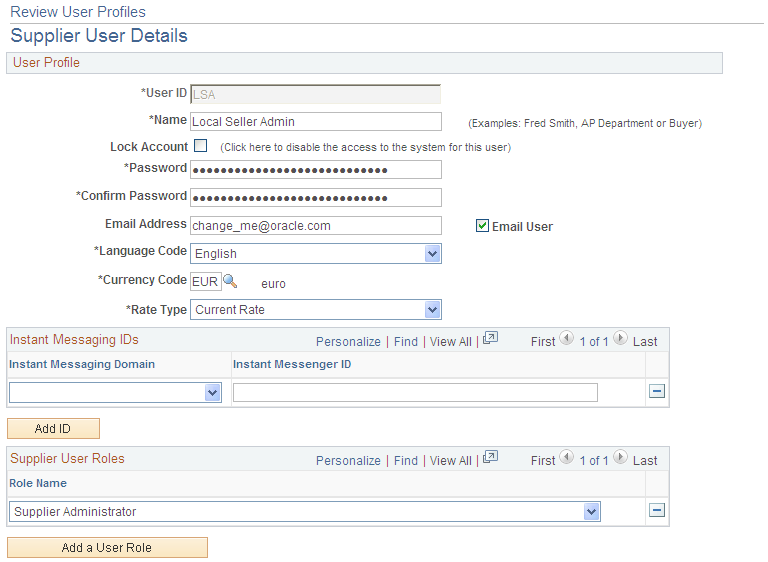
Task: Delete the Instant Messaging ID row
Action: [657, 391]
